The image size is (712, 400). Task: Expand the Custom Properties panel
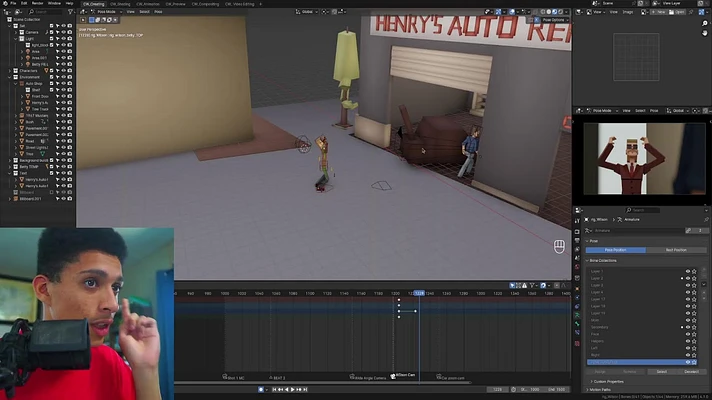[609, 381]
